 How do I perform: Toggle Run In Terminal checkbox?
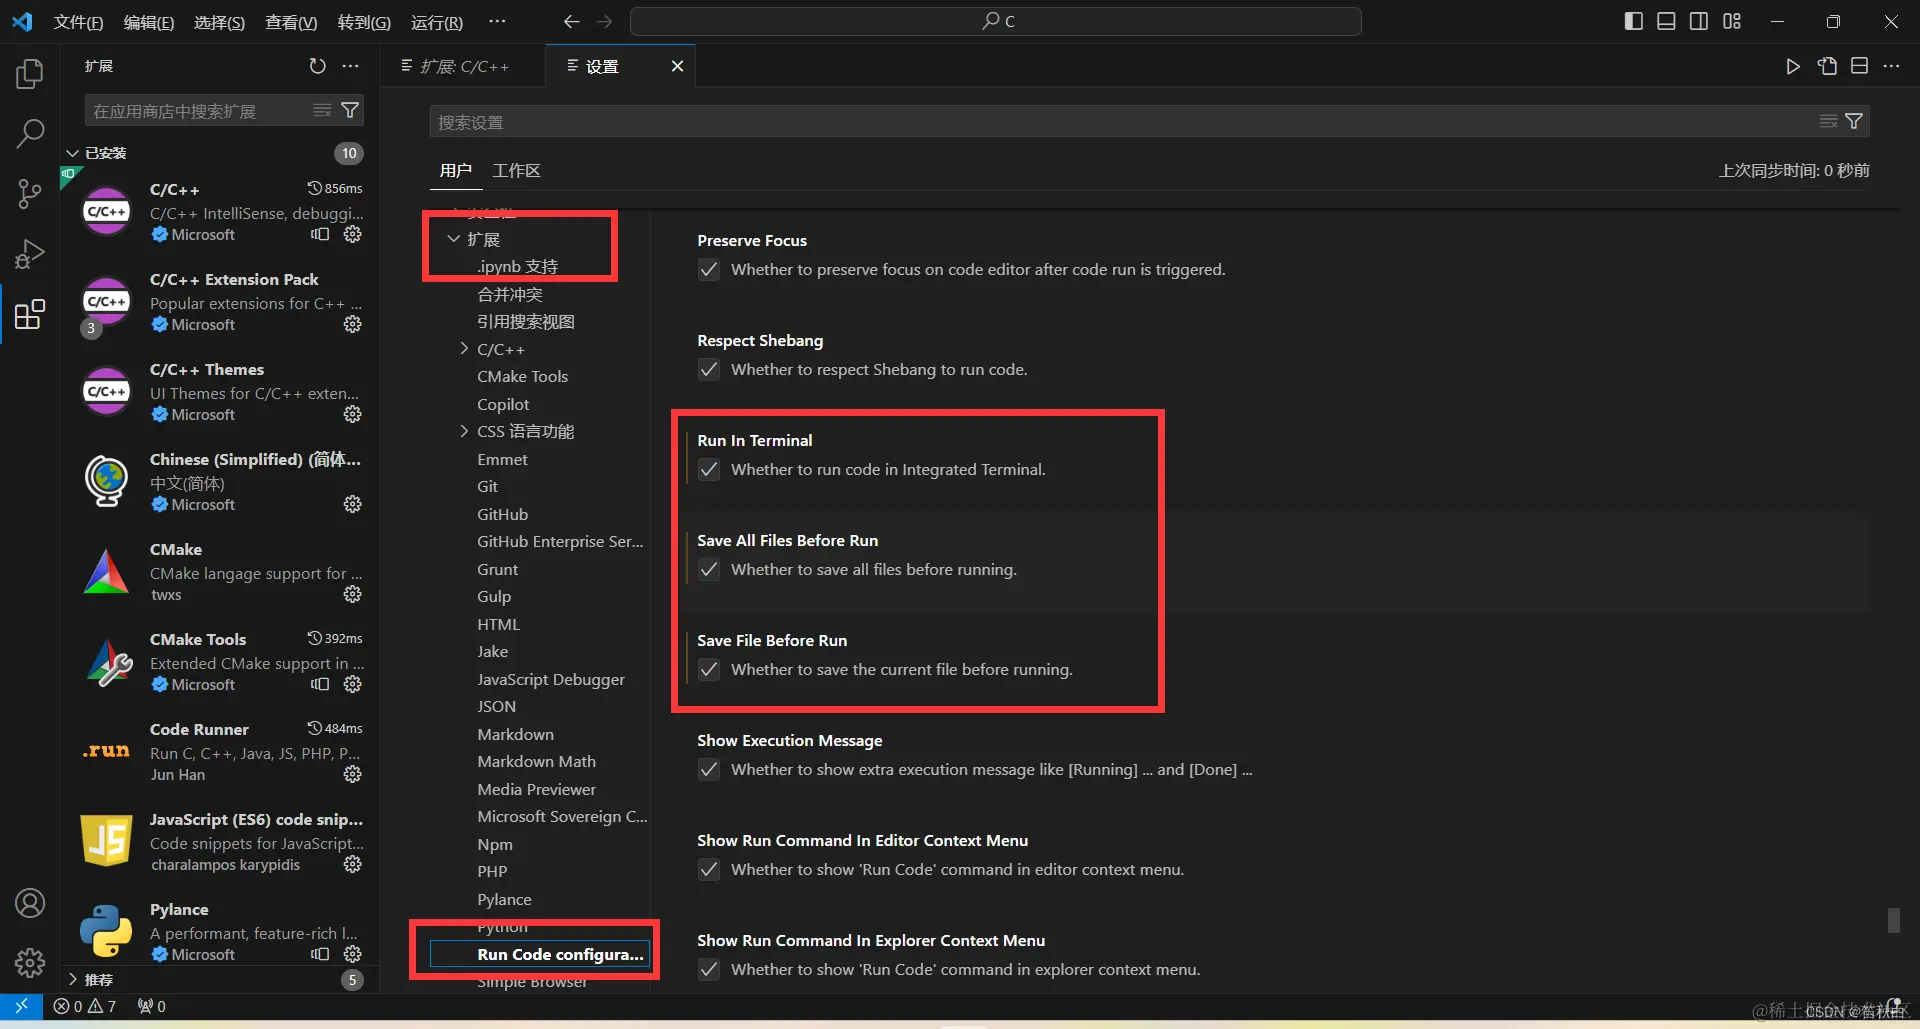click(709, 469)
